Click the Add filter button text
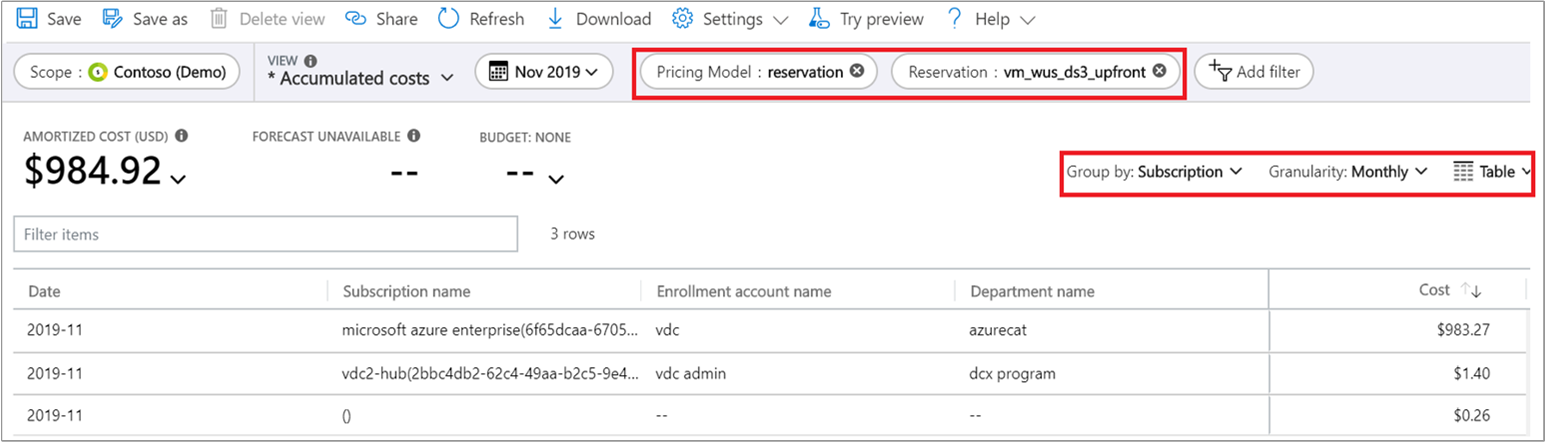The image size is (1546, 442). point(1267,72)
